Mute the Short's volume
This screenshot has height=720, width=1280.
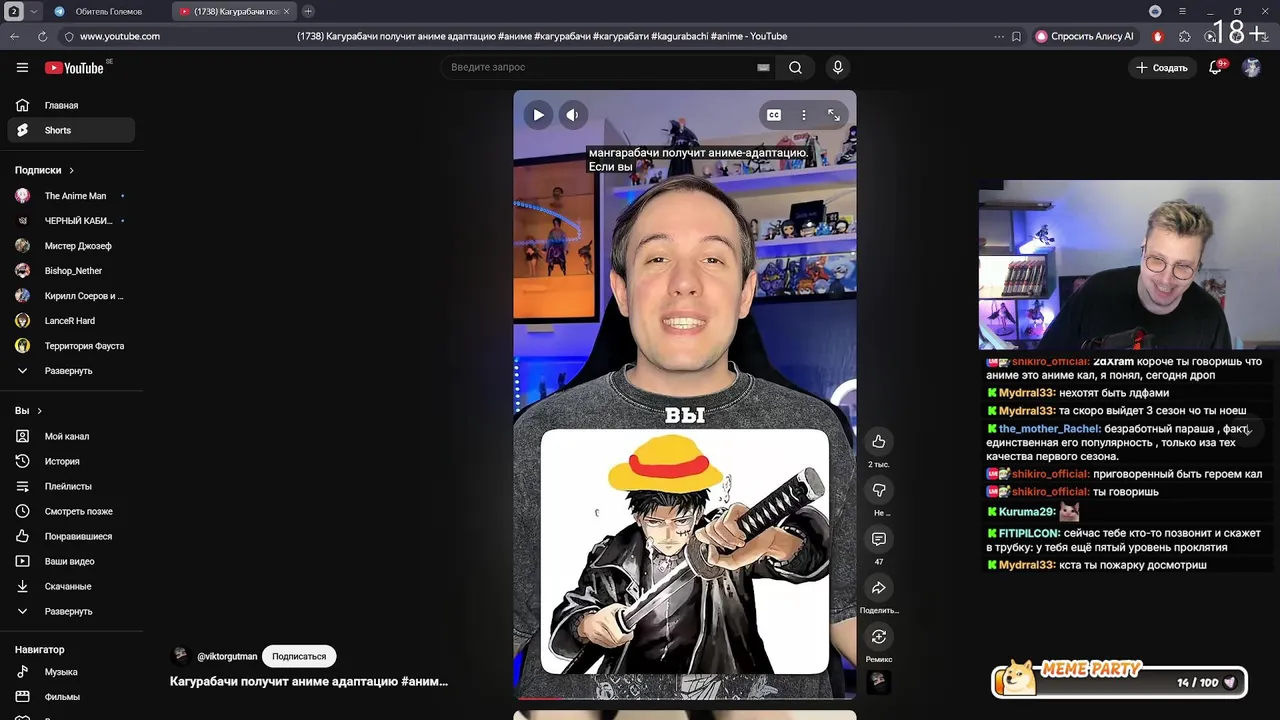[x=572, y=115]
